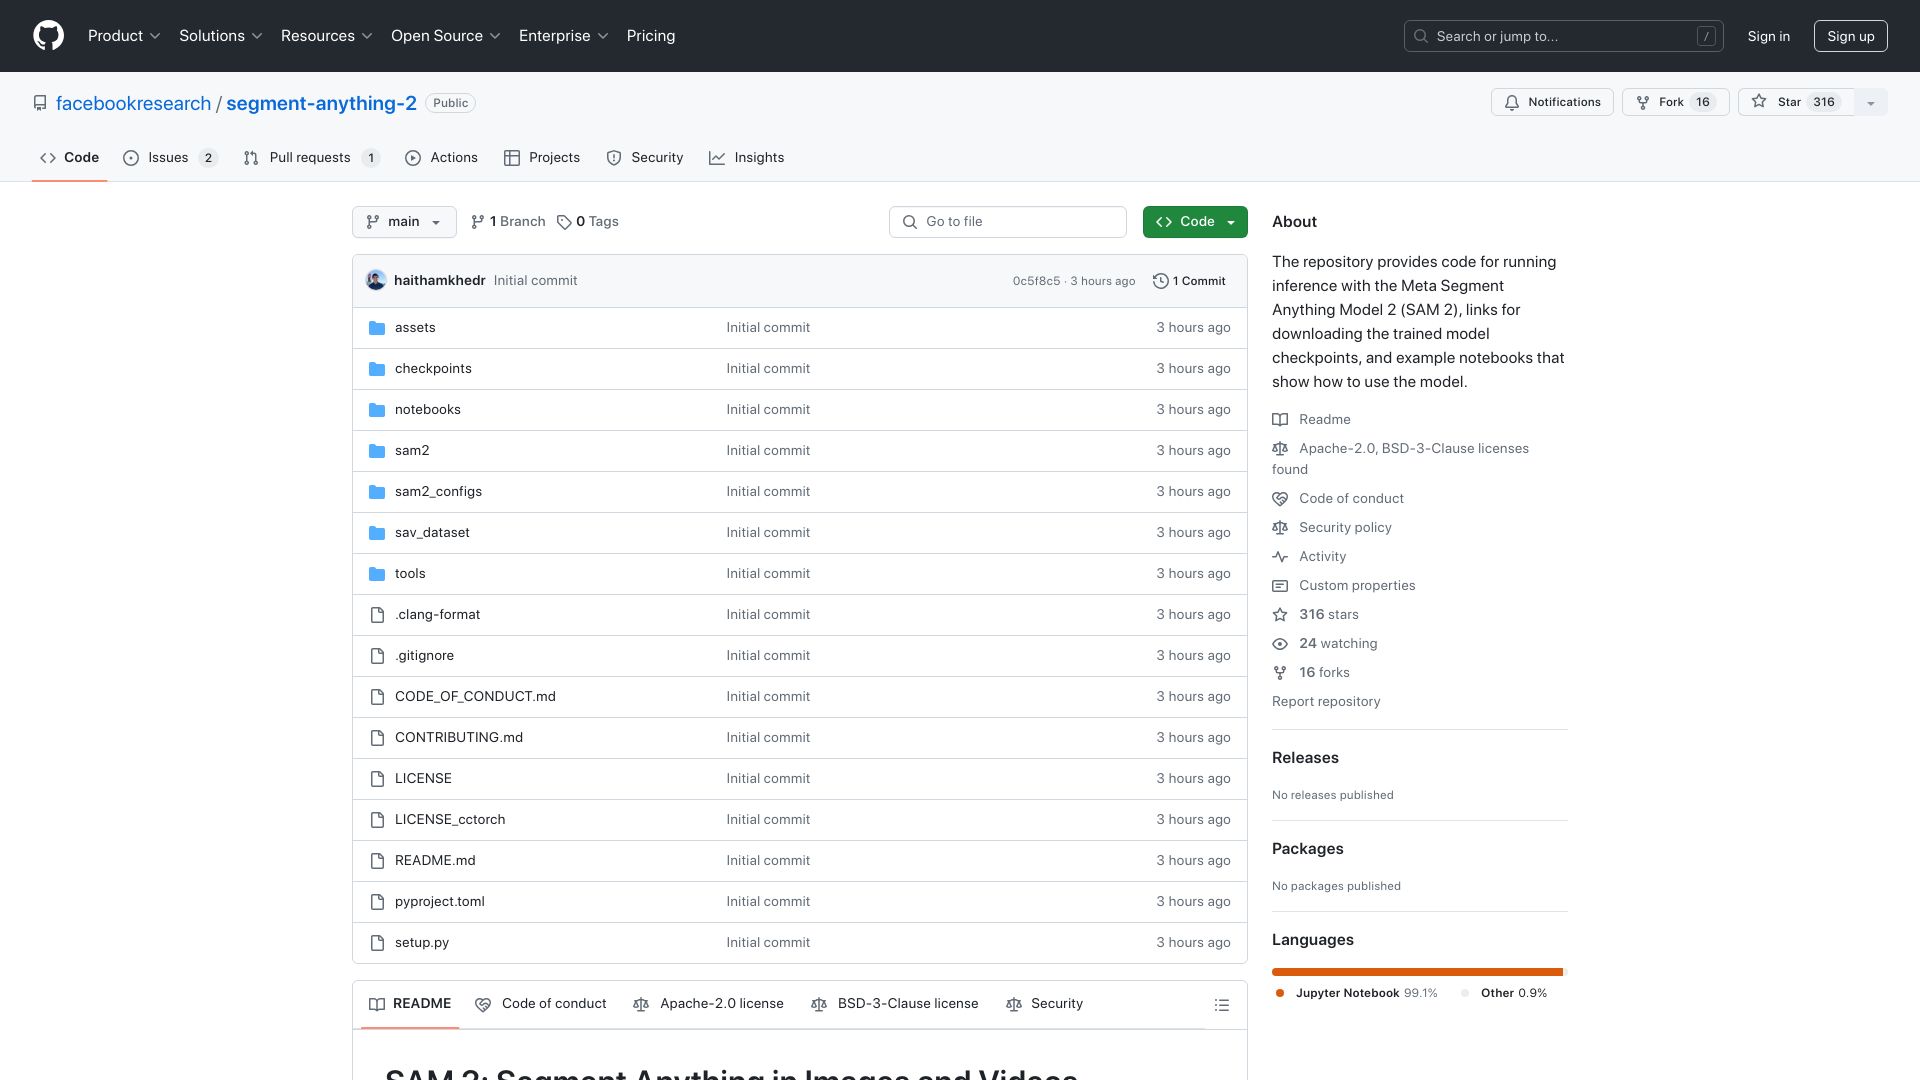This screenshot has height=1080, width=1920.
Task: Click the Other 0.9% language dot
Action: pos(1465,994)
